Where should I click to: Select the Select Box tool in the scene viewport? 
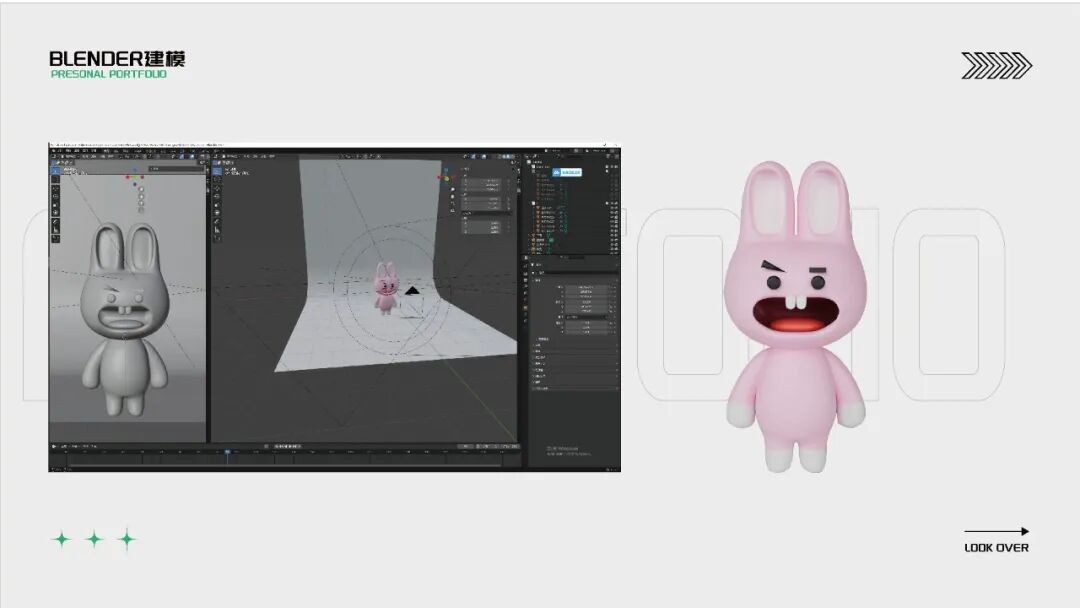click(217, 171)
